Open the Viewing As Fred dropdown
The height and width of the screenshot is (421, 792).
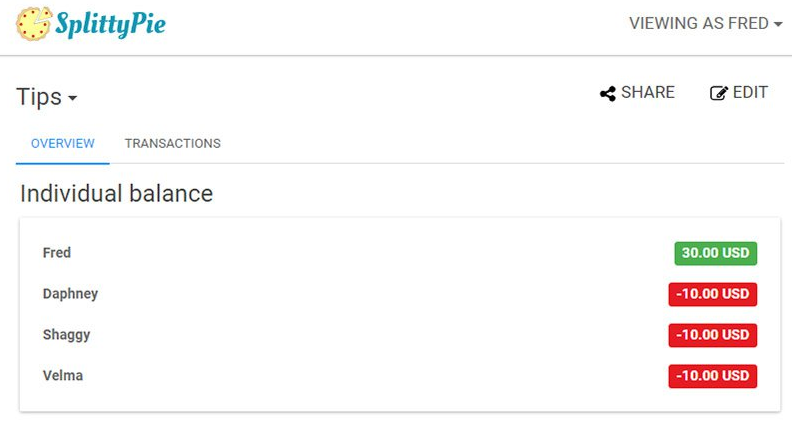(x=704, y=23)
